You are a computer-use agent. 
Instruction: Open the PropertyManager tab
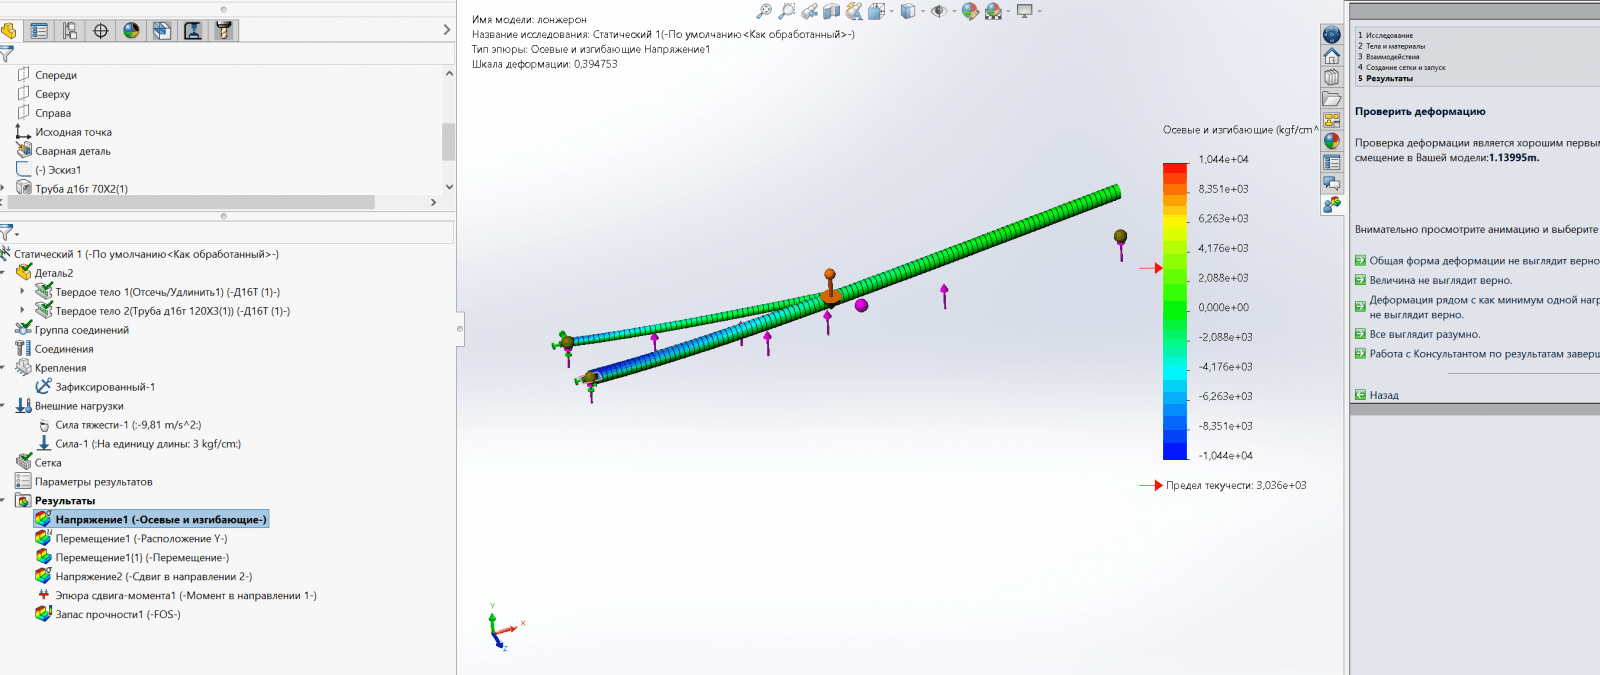(x=39, y=31)
